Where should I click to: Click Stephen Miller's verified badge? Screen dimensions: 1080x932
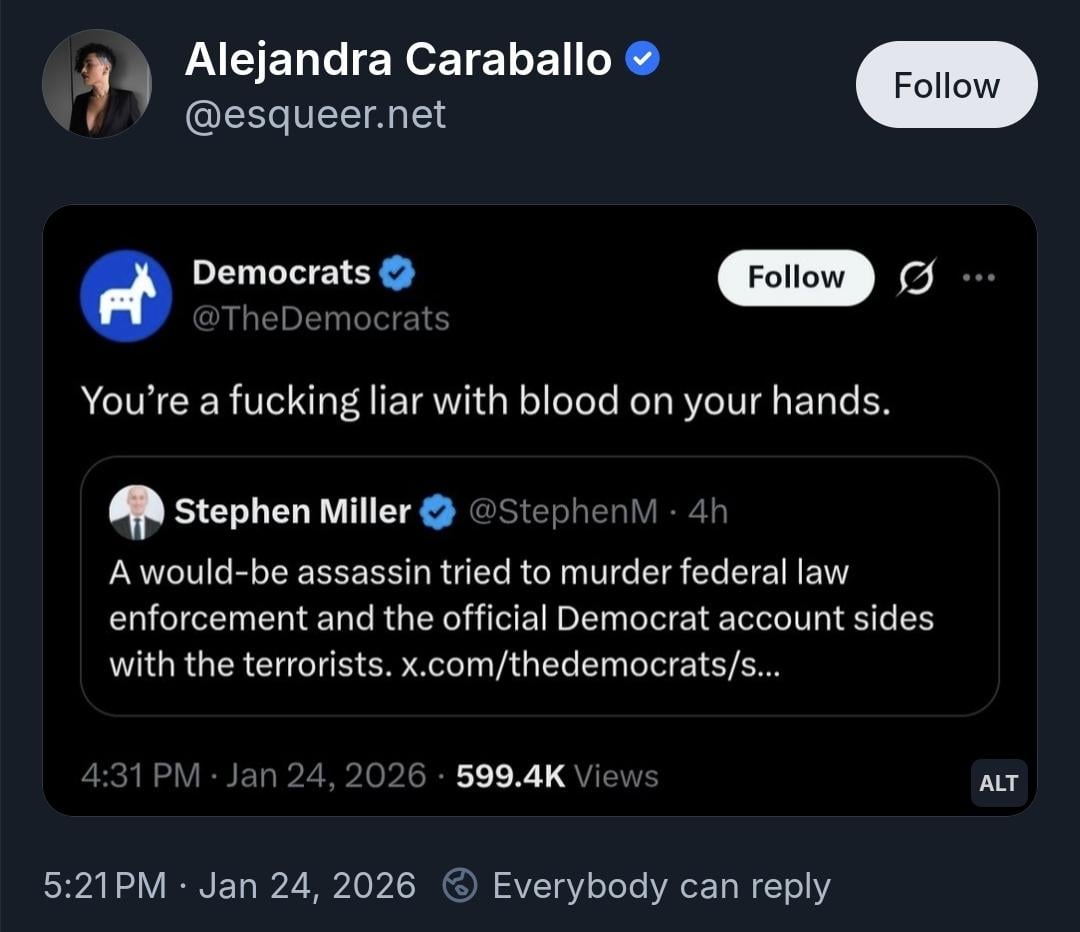click(437, 512)
